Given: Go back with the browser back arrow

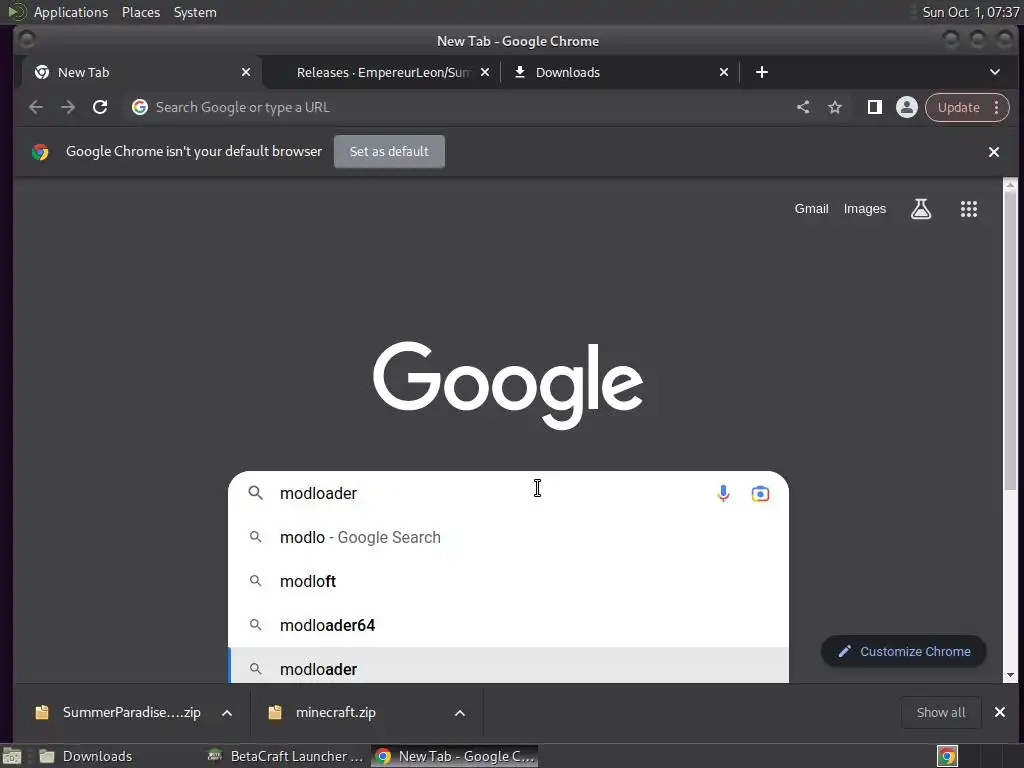Looking at the screenshot, I should (36, 107).
